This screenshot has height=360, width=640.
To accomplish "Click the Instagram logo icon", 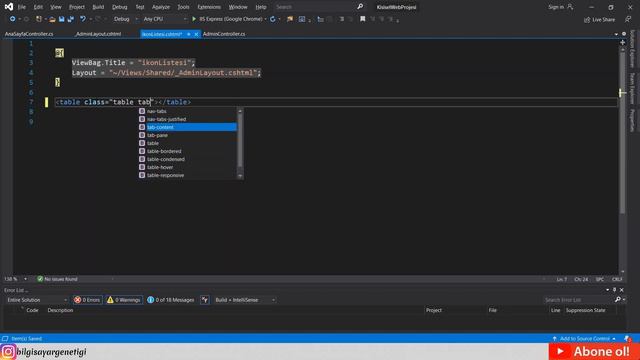I will pos(8,351).
